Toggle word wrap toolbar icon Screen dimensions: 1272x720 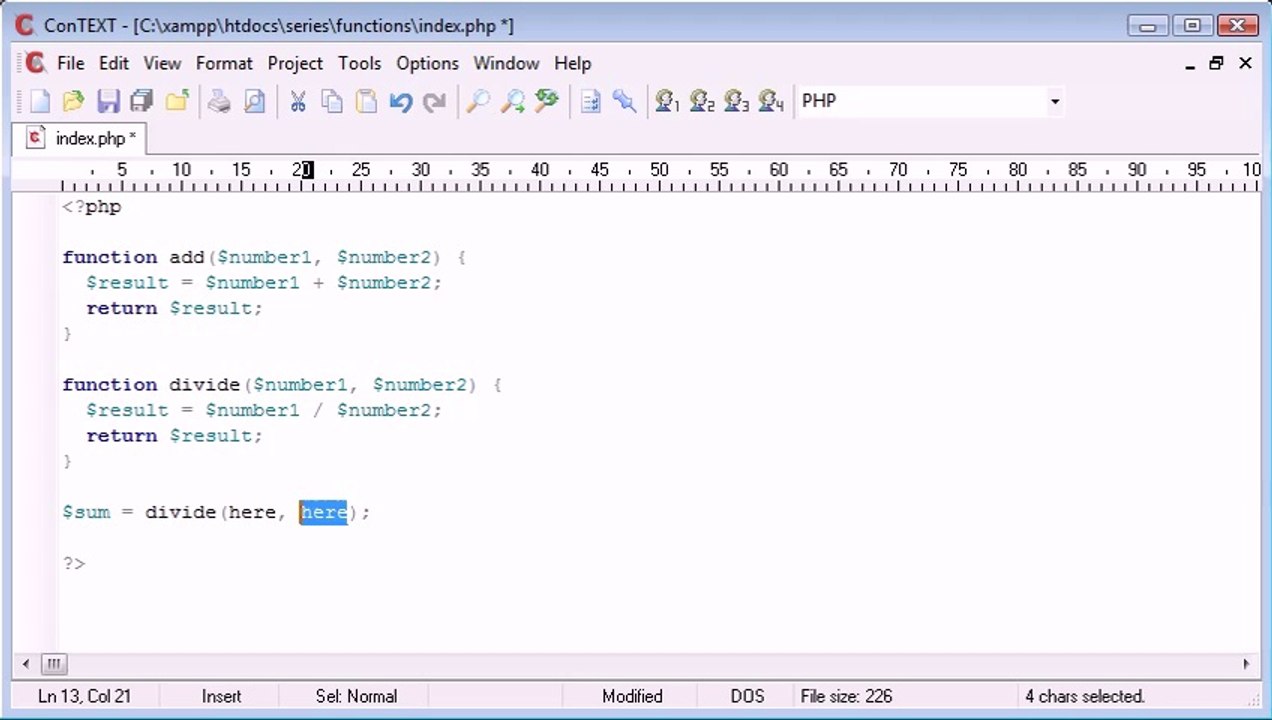click(x=590, y=101)
